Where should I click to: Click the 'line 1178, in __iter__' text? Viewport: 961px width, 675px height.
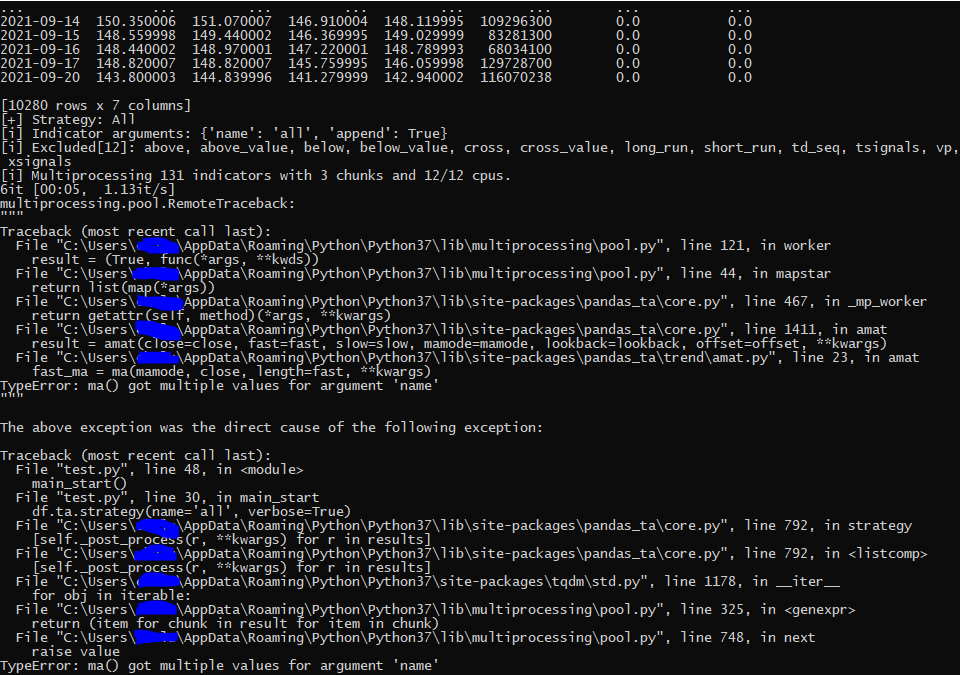click(x=751, y=582)
